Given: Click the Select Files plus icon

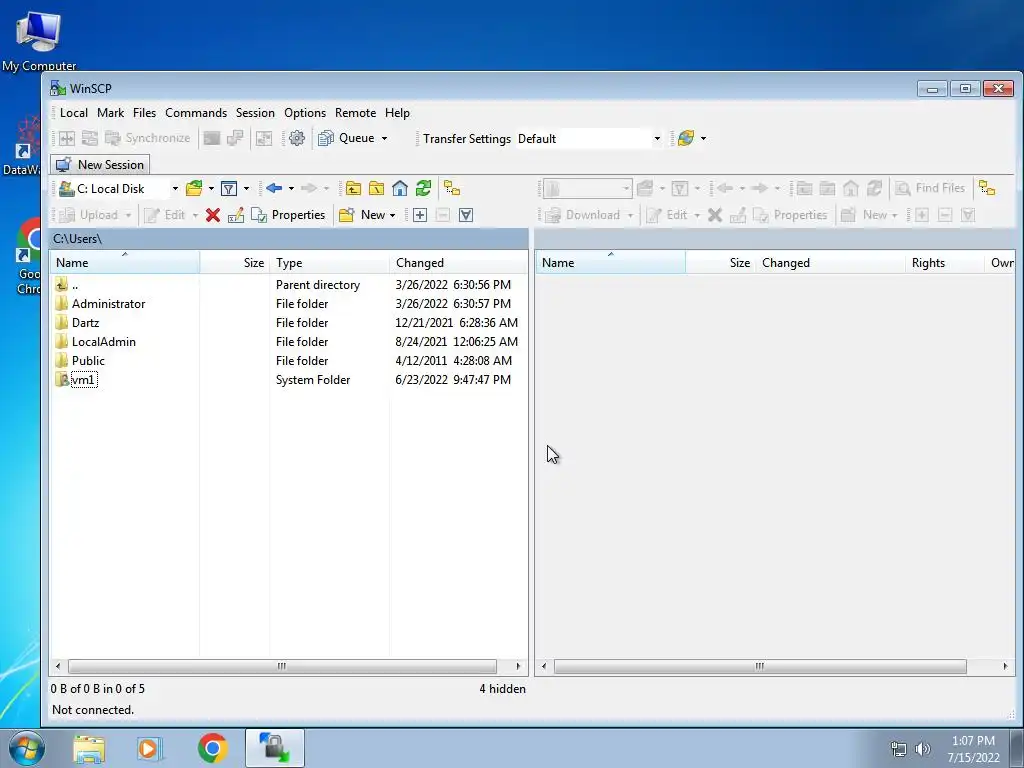Looking at the screenshot, I should (420, 215).
